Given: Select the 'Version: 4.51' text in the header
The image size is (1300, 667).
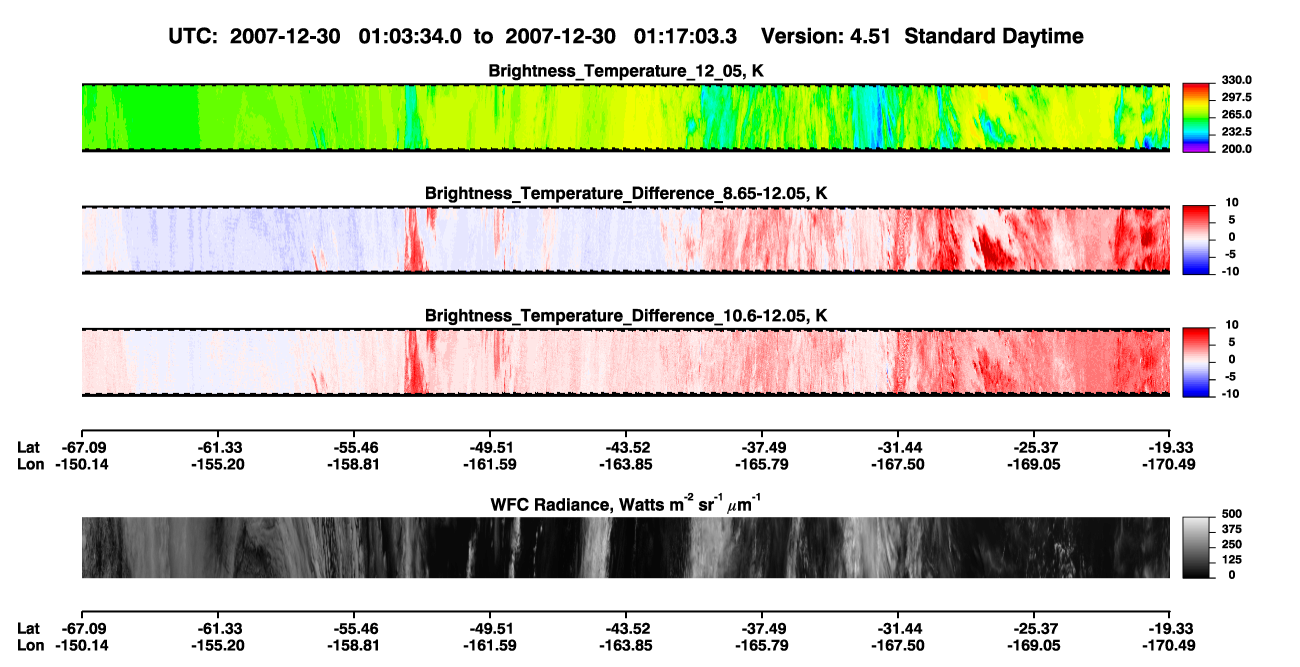Looking at the screenshot, I should [x=826, y=36].
